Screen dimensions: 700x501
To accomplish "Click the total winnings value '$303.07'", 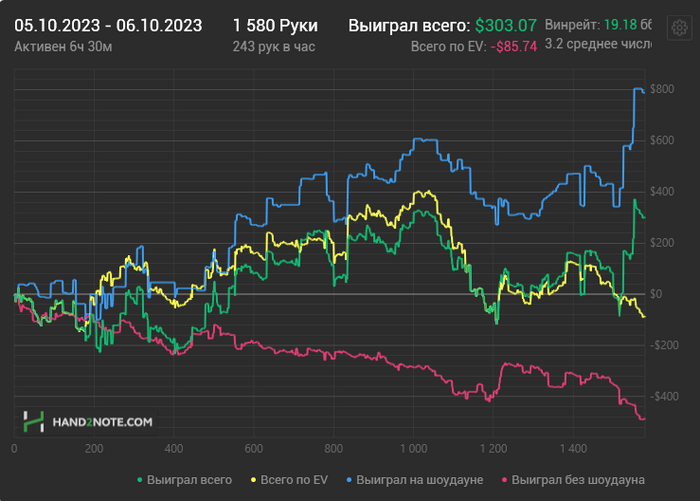I will (x=506, y=25).
